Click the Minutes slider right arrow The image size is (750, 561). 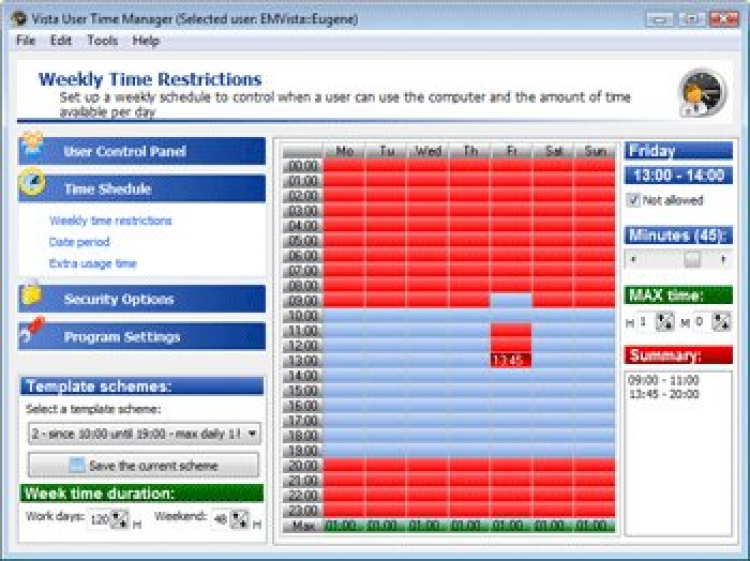724,260
